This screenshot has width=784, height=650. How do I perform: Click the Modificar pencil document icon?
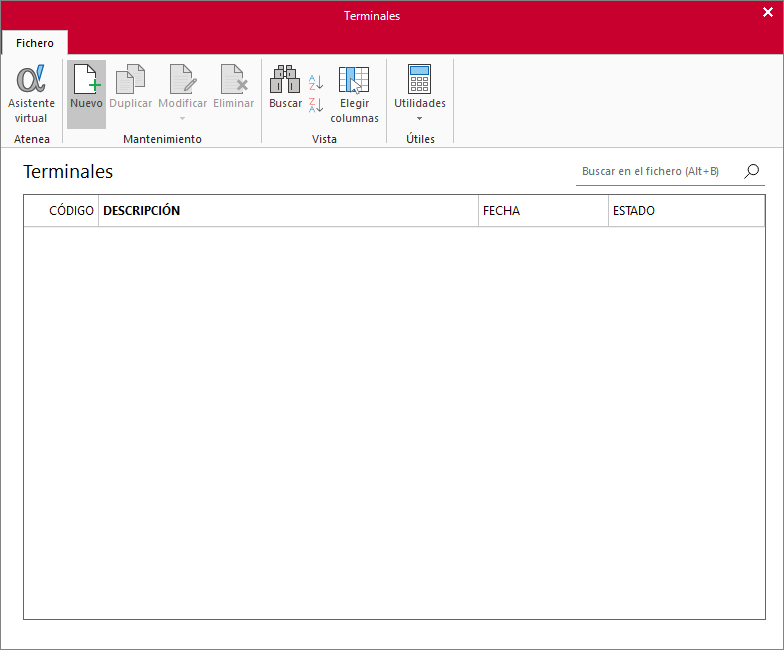(x=182, y=79)
